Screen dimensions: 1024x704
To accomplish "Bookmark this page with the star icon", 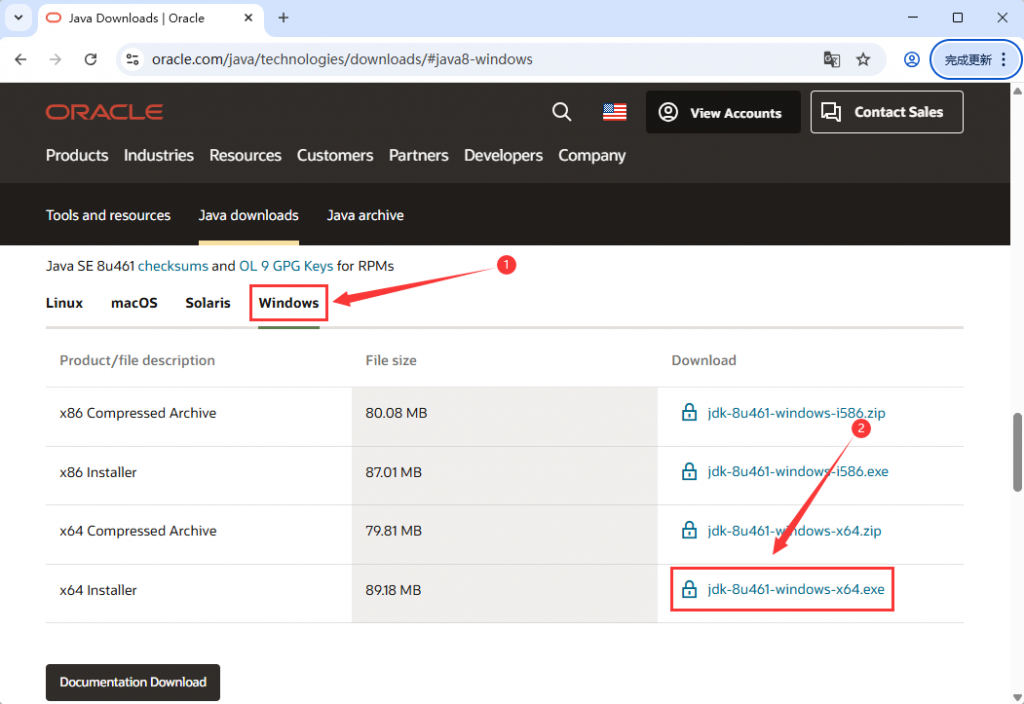I will pos(863,59).
